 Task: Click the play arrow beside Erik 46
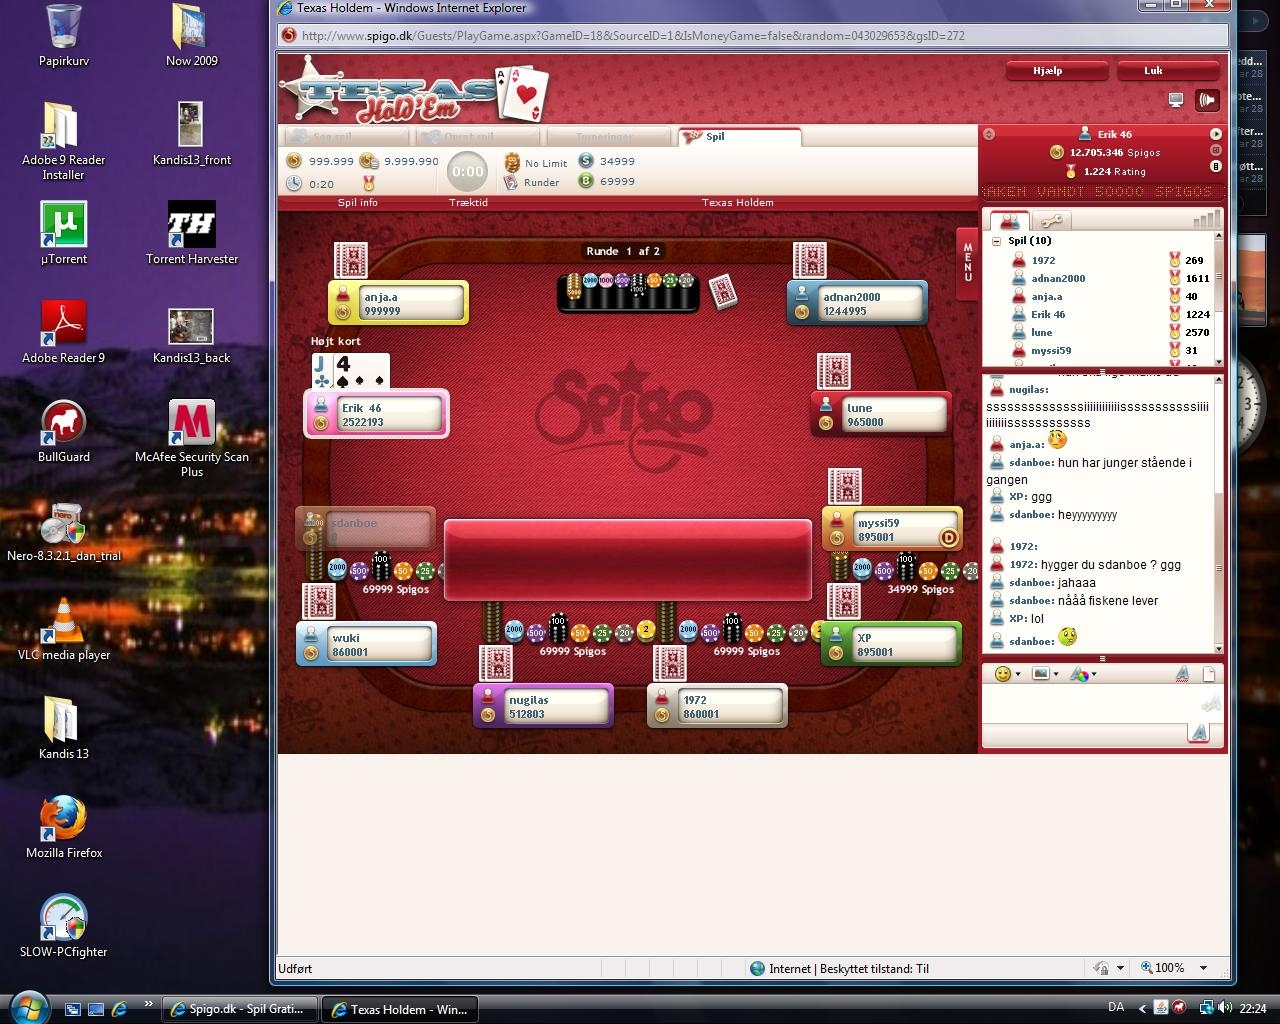click(x=1216, y=134)
